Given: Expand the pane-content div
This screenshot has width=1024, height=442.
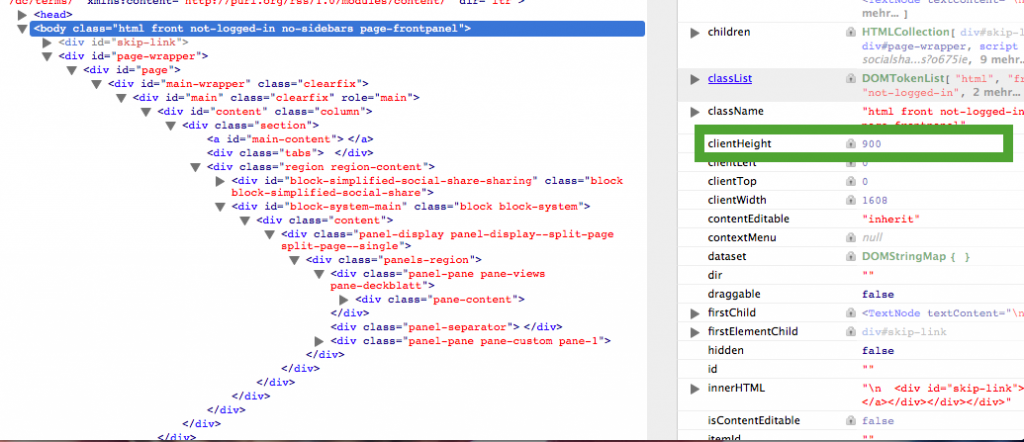Looking at the screenshot, I should (346, 299).
